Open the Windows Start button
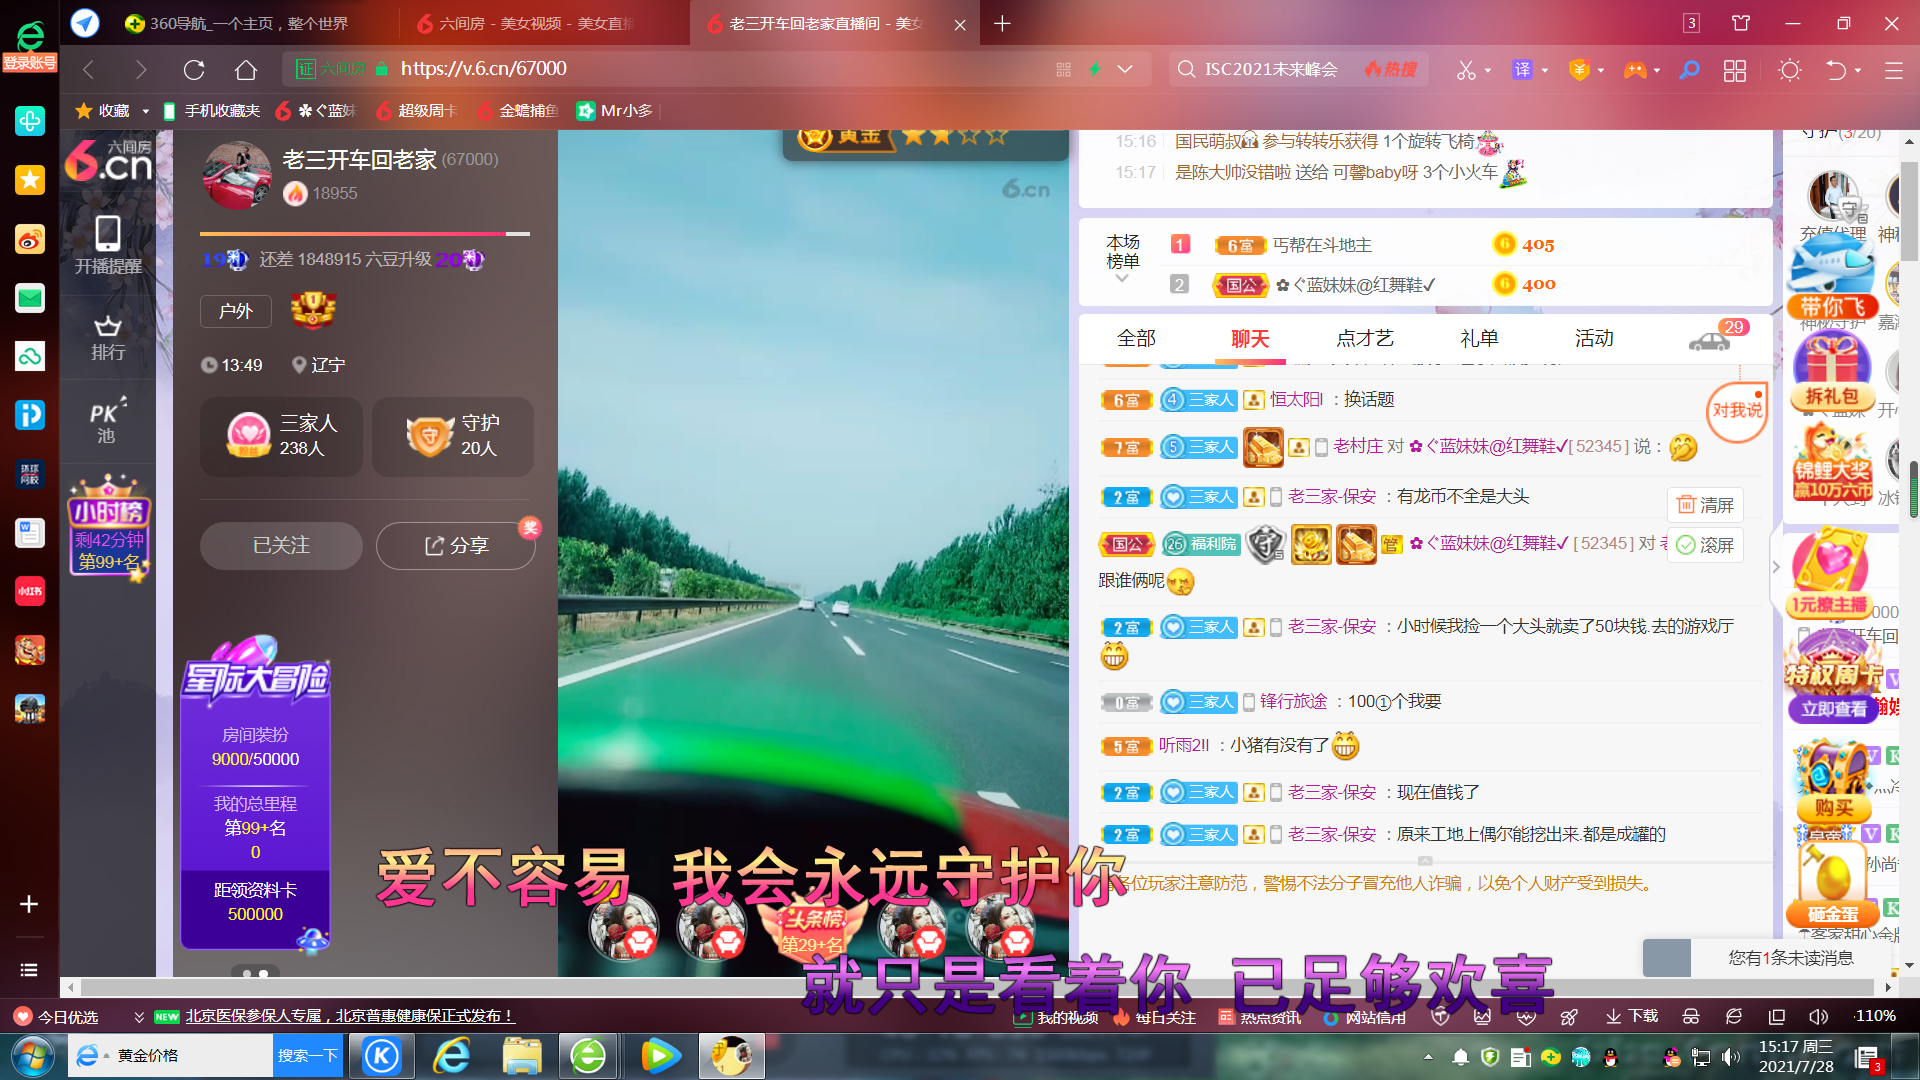The image size is (1920, 1080). coord(31,1056)
